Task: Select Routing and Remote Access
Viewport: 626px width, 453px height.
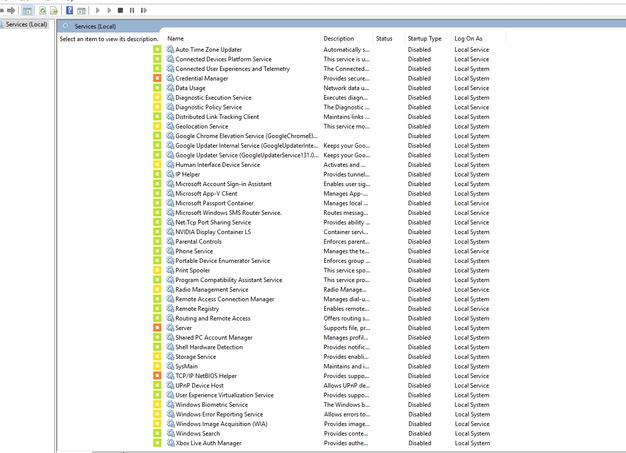Action: coord(213,318)
